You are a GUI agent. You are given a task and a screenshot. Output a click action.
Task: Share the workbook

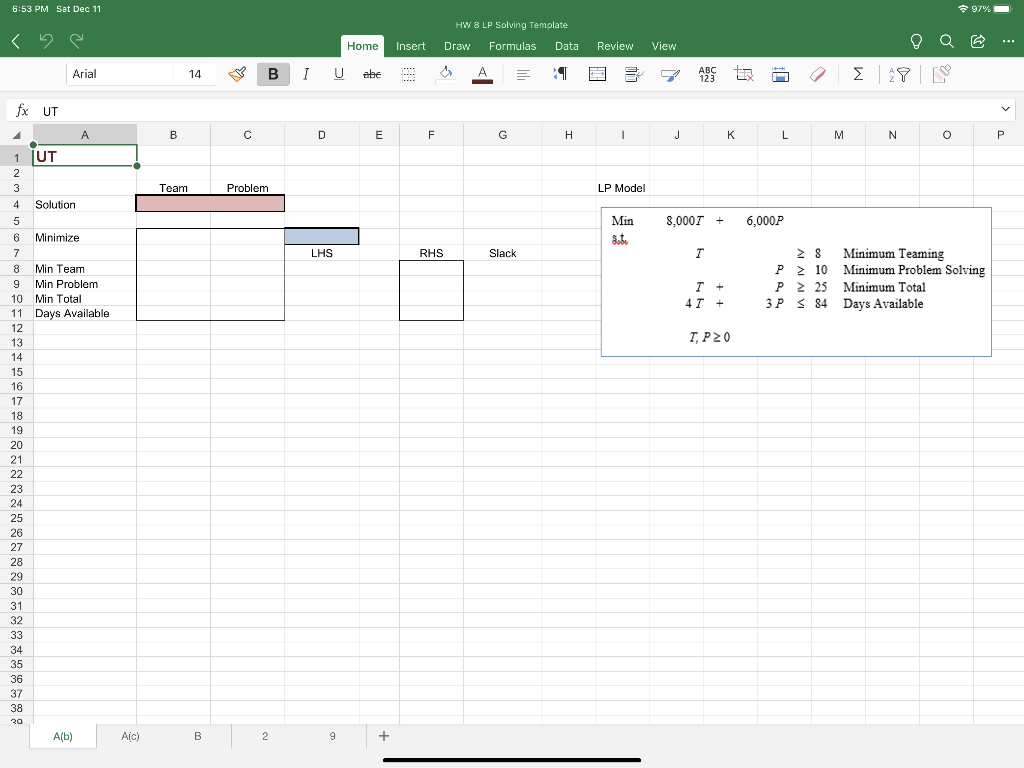click(x=978, y=42)
